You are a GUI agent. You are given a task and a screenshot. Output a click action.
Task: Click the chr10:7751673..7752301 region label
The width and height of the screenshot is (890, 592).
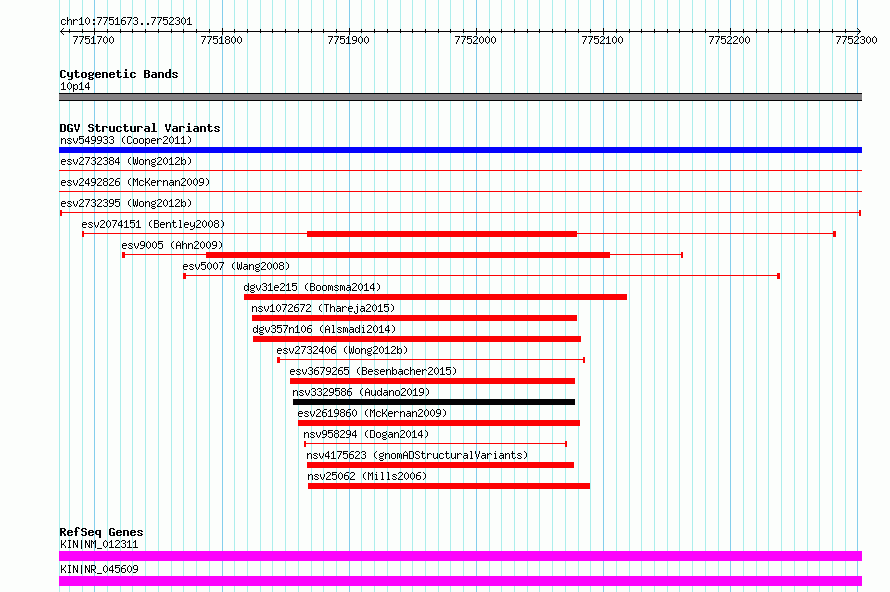(126, 22)
